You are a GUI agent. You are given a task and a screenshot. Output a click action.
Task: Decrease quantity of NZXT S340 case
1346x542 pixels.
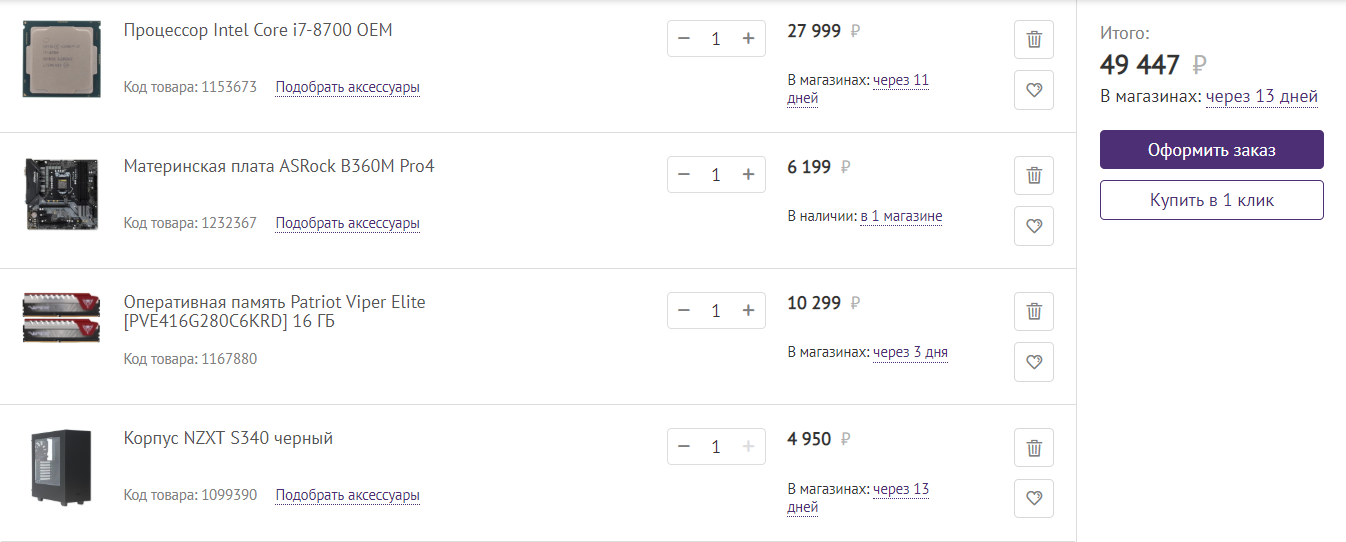(x=684, y=447)
